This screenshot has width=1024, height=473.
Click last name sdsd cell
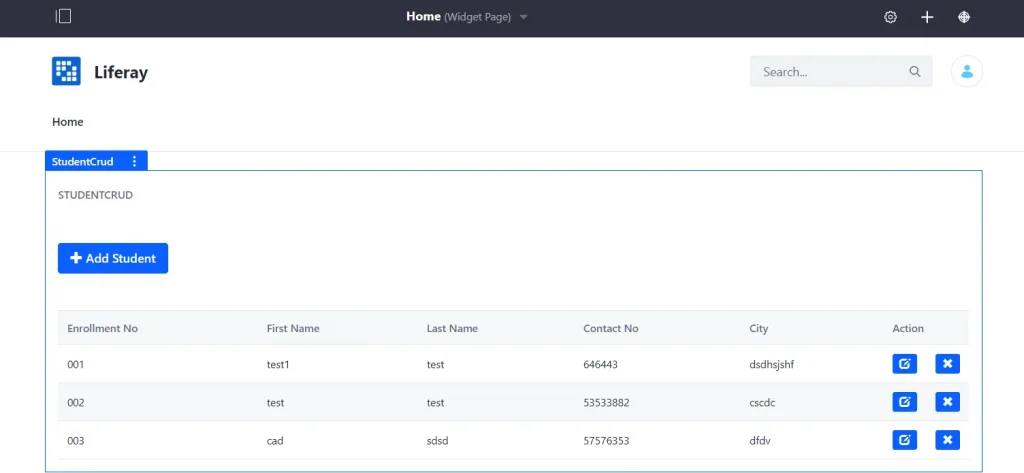click(x=438, y=440)
